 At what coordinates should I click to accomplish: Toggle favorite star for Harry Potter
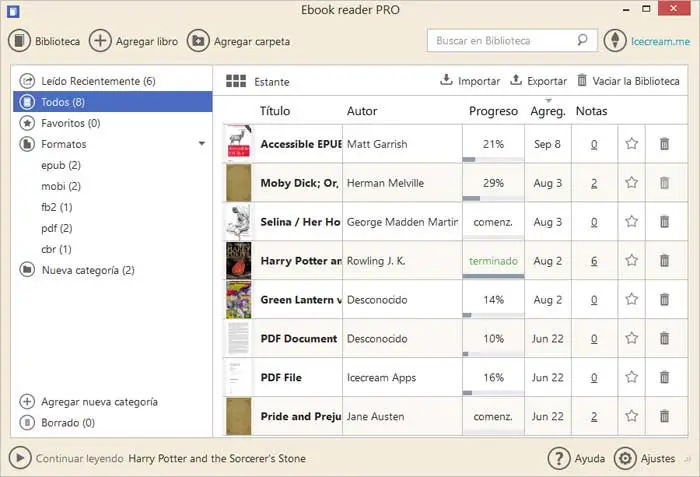click(631, 261)
